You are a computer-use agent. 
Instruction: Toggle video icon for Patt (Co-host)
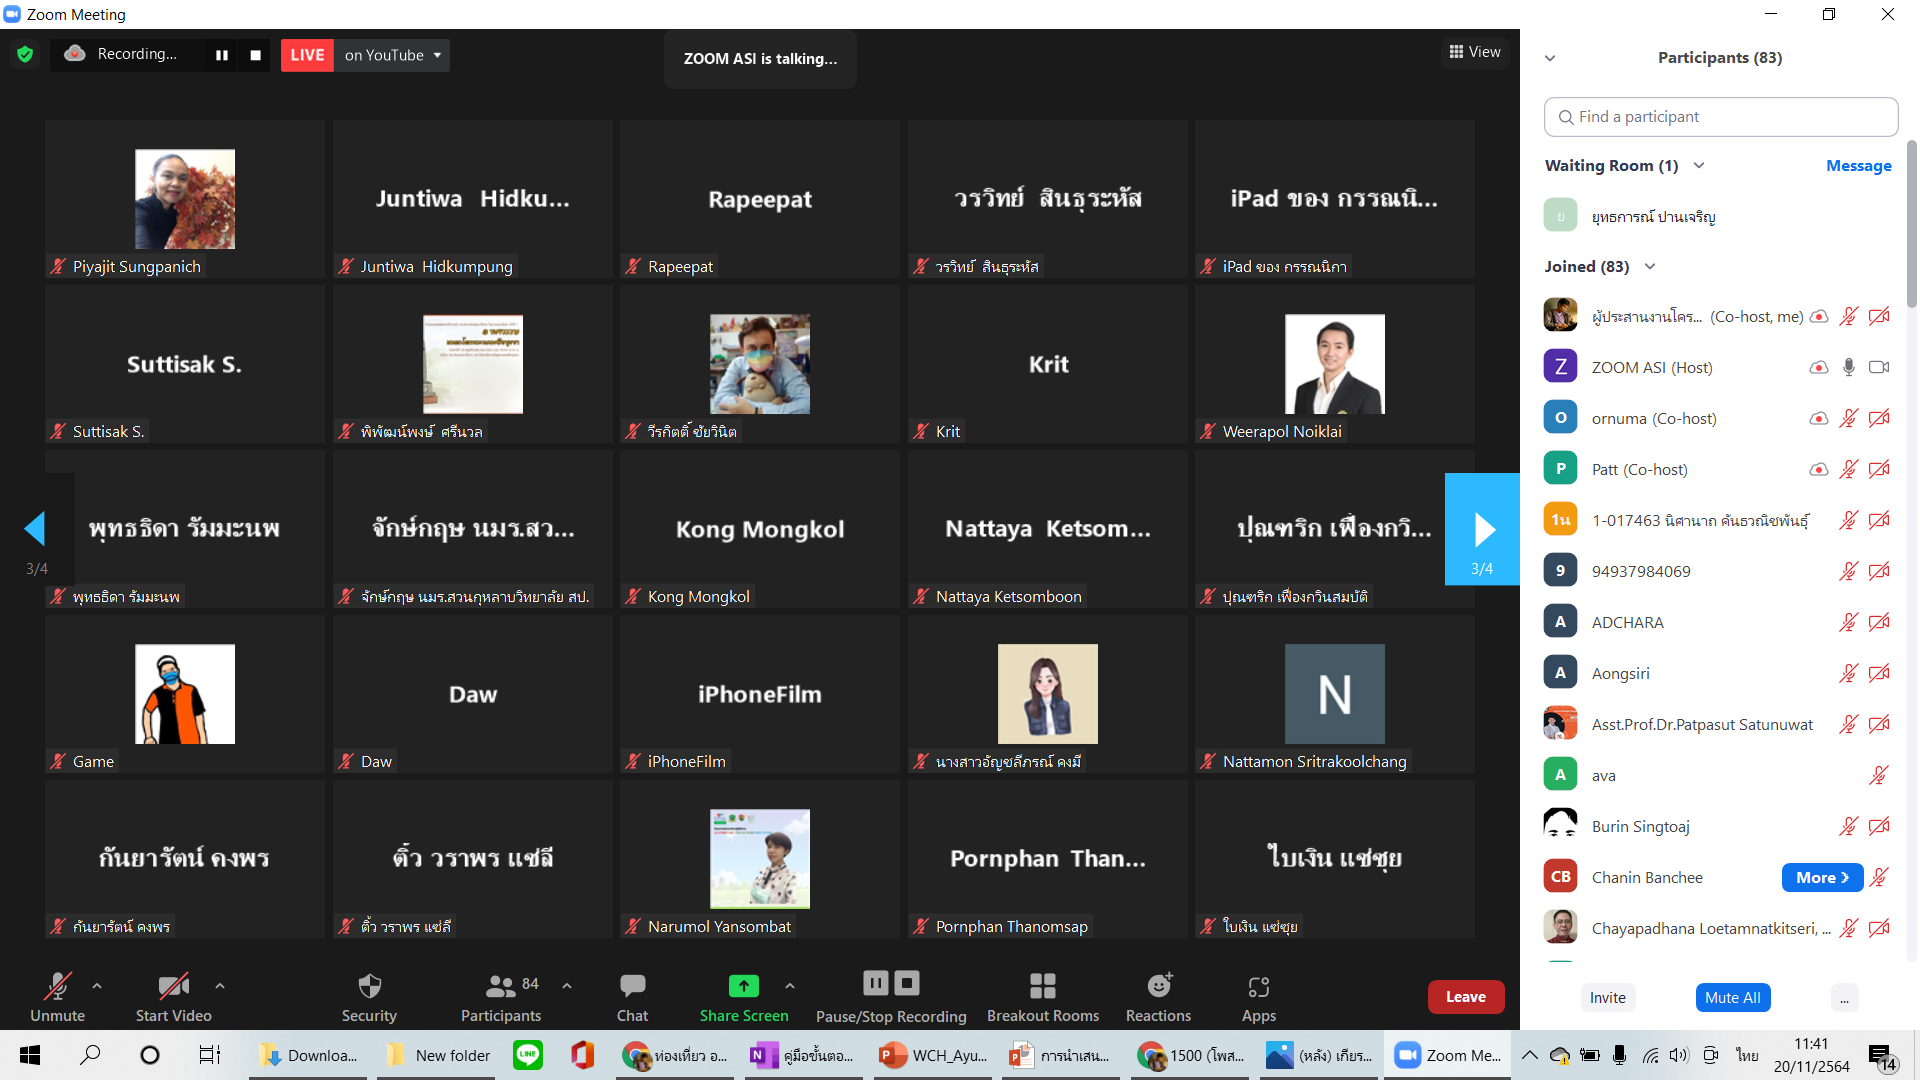tap(1880, 470)
